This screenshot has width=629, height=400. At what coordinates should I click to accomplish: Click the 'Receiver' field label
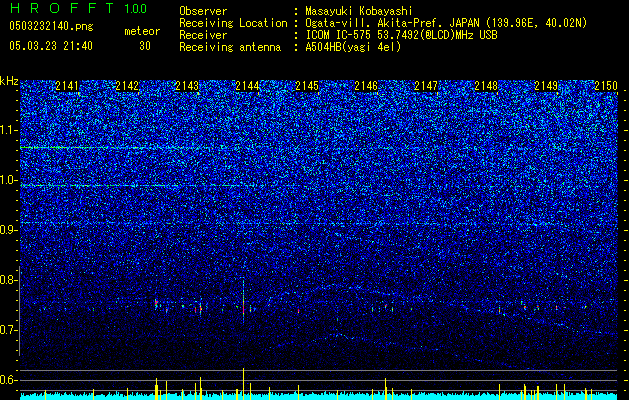(x=203, y=35)
